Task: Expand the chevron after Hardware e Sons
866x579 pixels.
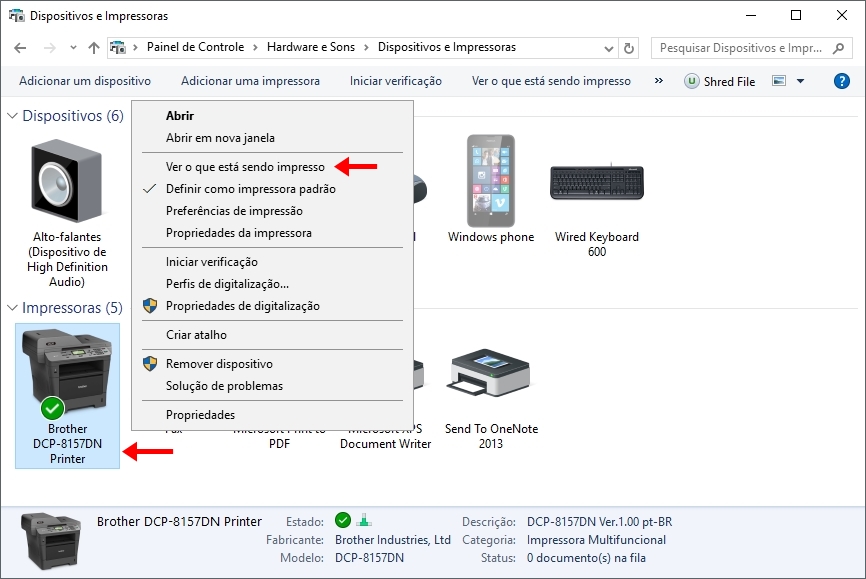Action: click(366, 48)
